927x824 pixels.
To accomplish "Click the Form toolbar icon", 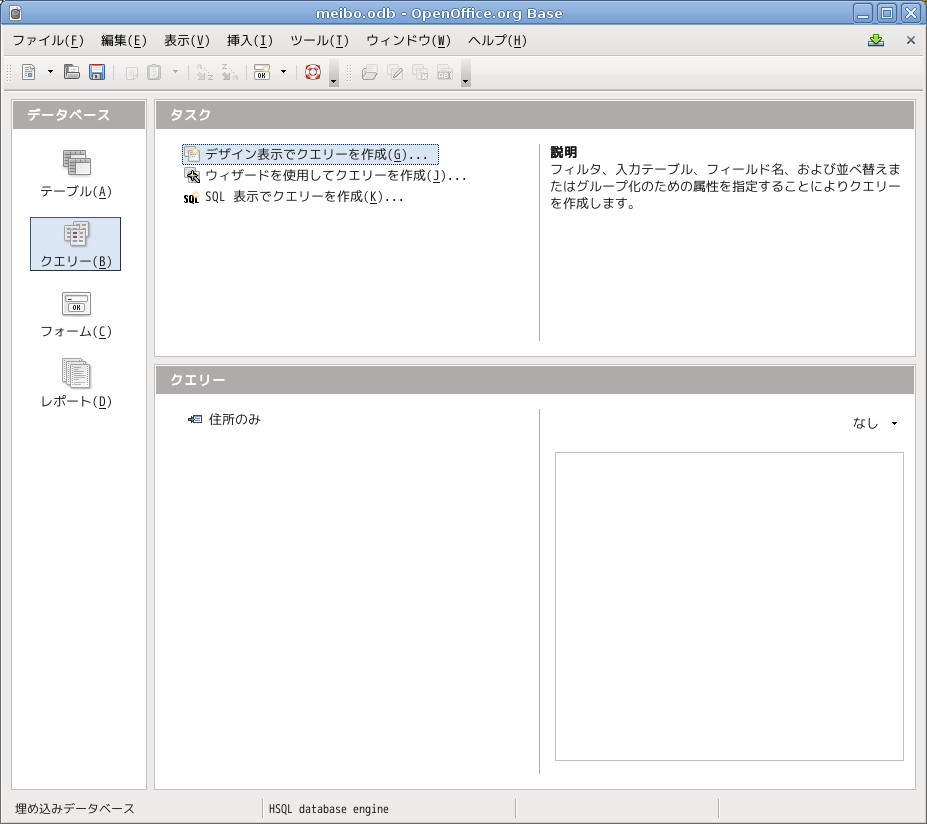I will 261,72.
